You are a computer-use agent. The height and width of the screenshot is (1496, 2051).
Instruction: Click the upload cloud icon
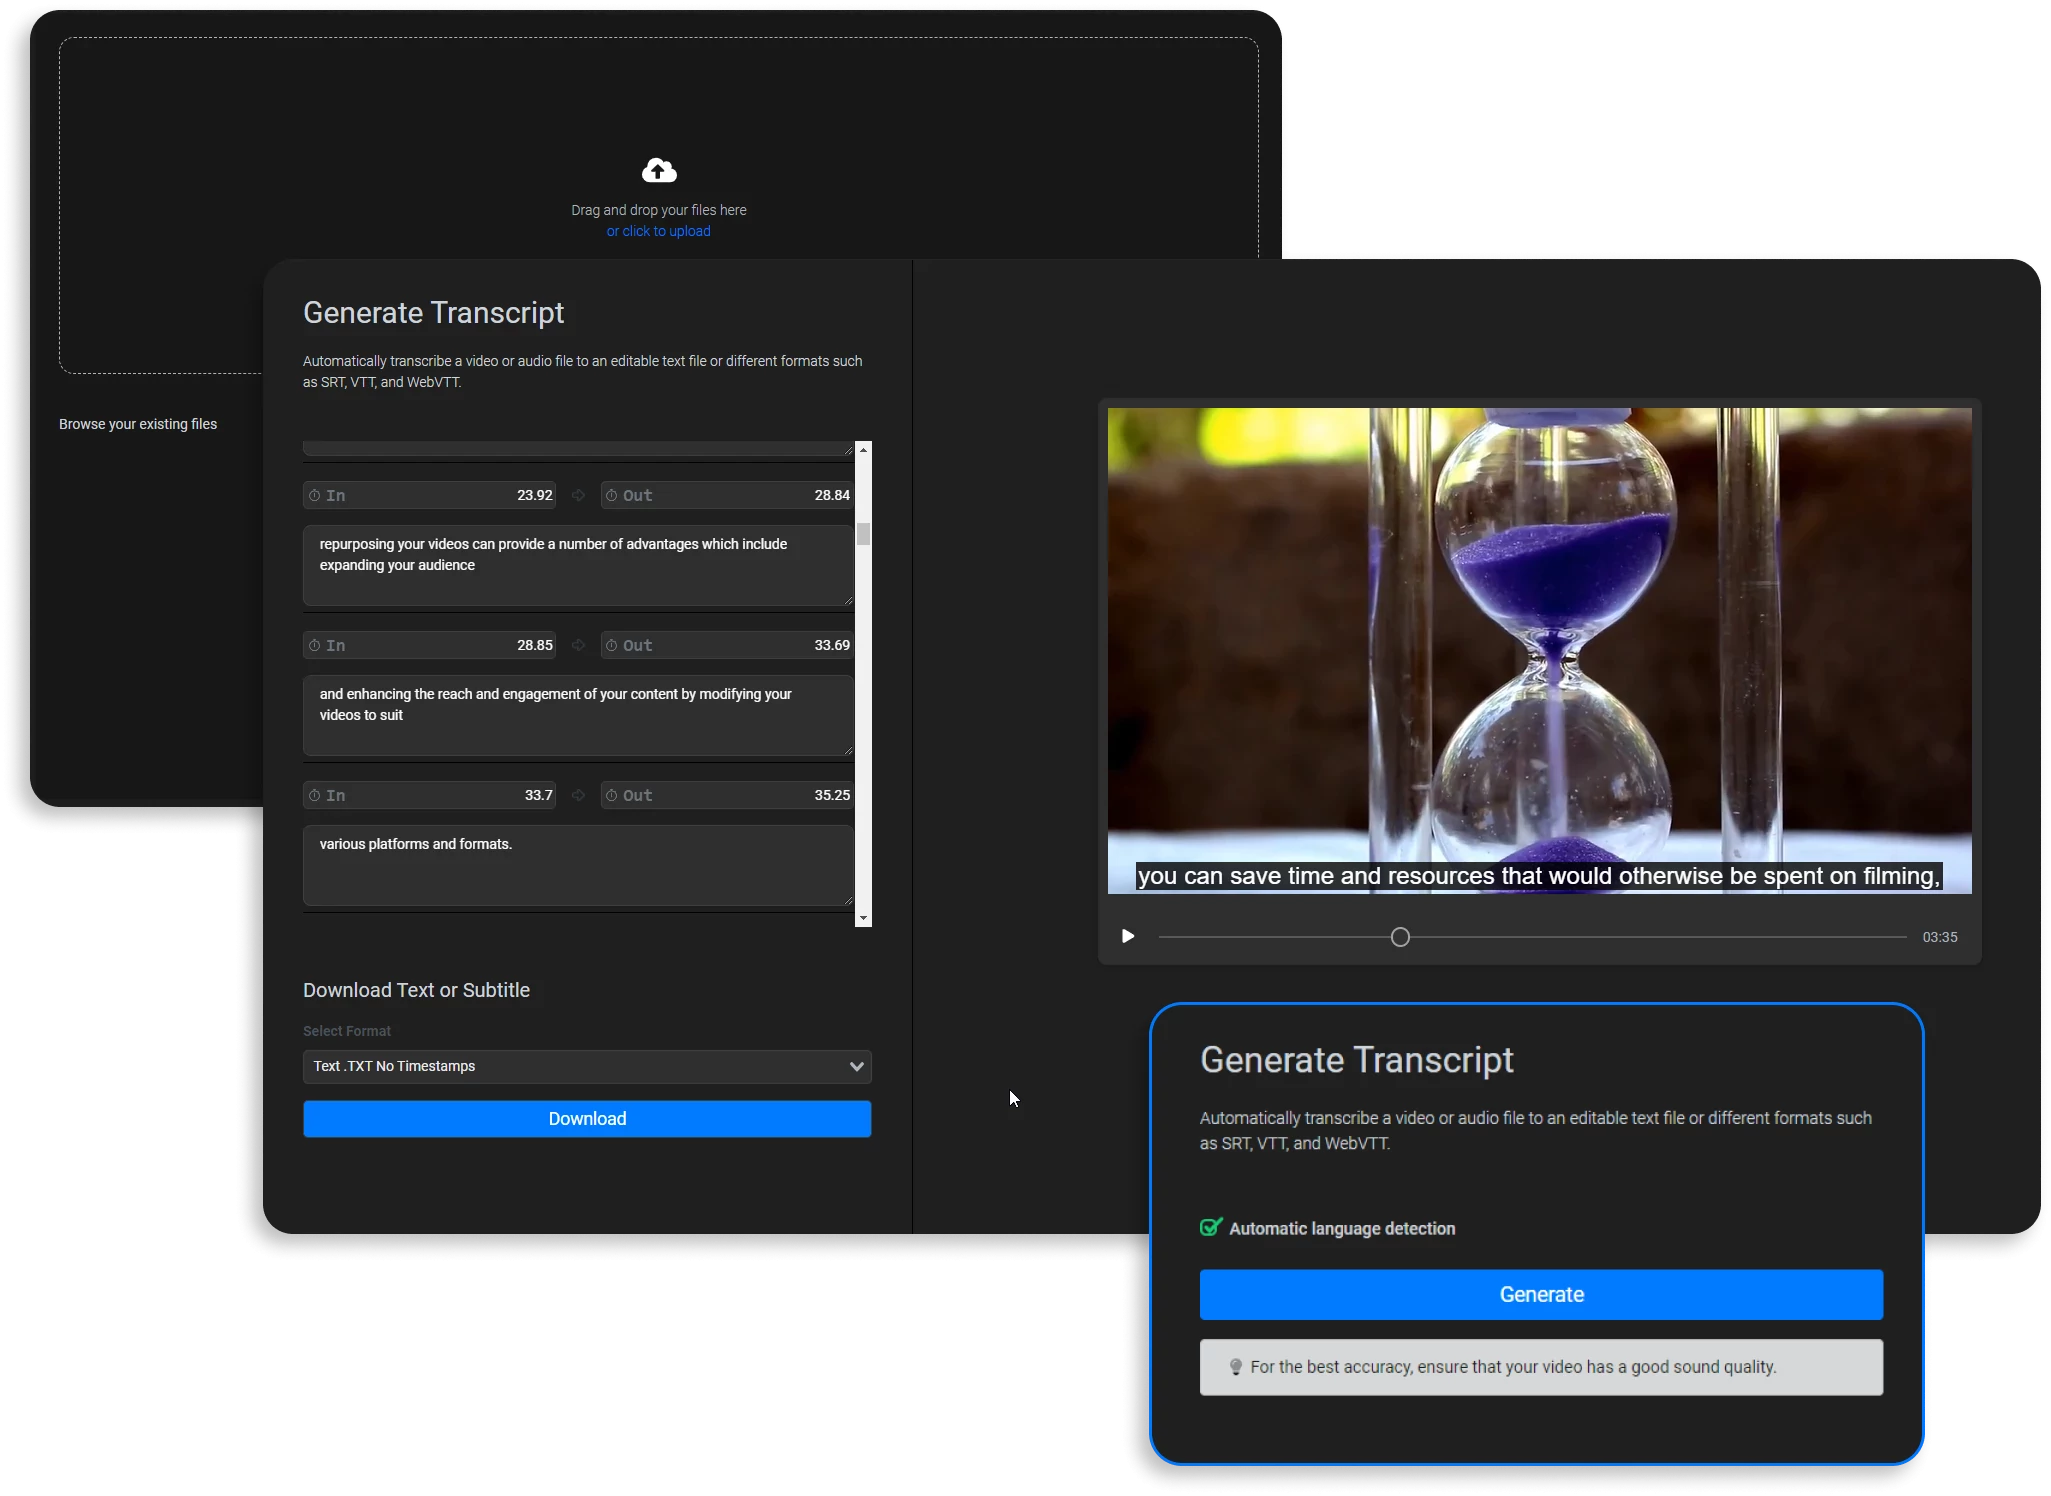pyautogui.click(x=659, y=170)
